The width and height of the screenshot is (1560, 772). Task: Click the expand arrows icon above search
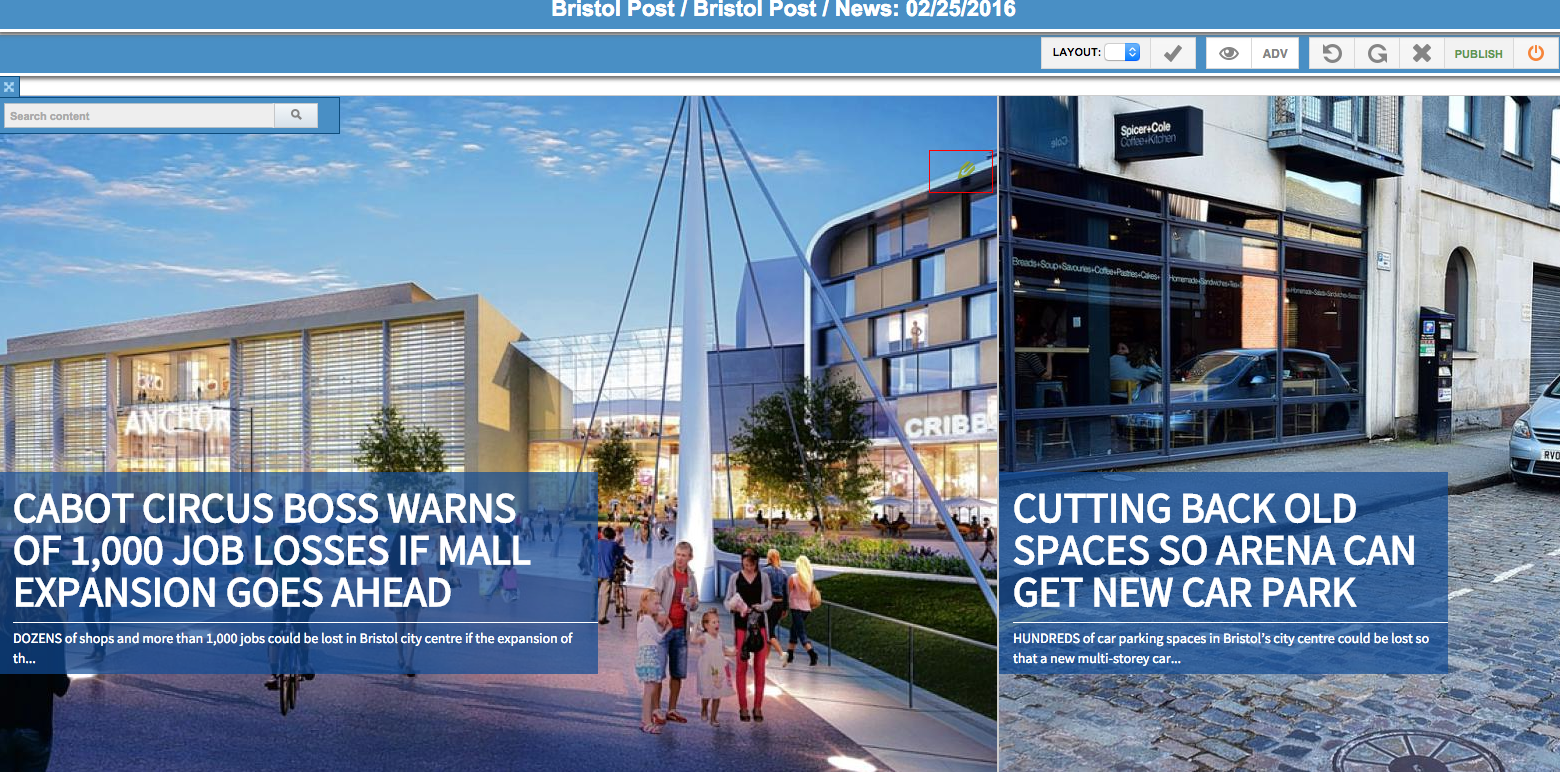9,87
